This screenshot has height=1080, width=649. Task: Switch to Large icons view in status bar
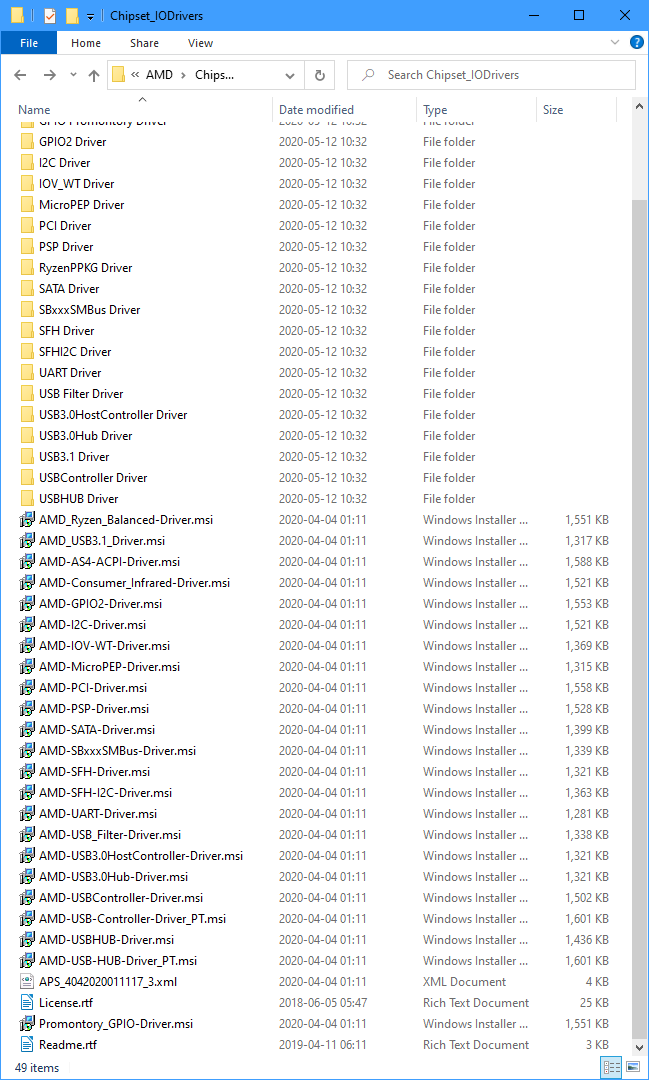[x=632, y=1068]
